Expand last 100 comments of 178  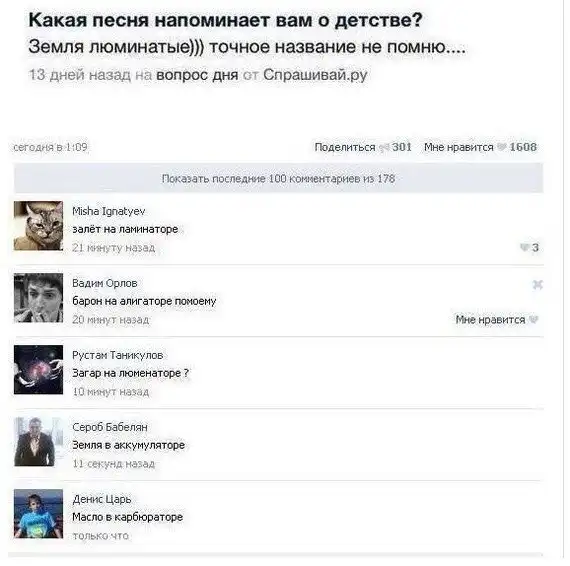click(x=278, y=178)
